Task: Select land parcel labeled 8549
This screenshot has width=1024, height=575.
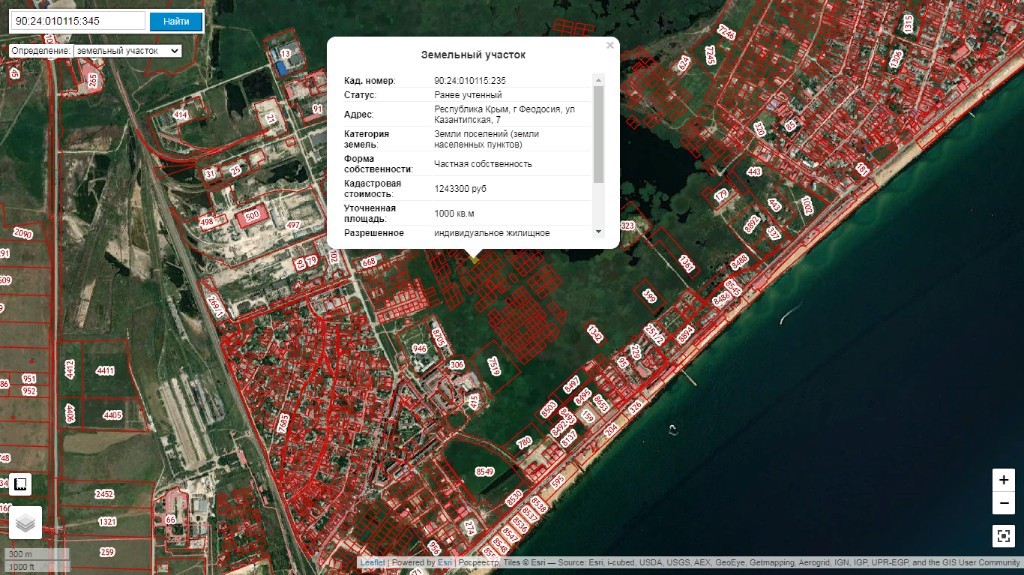Action: [485, 472]
